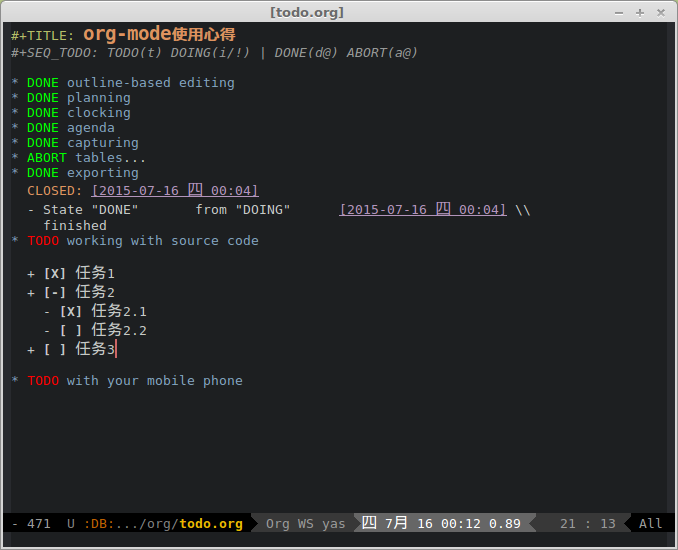
Task: Click the plus bullet of 任务1
Action: [x=31, y=274]
